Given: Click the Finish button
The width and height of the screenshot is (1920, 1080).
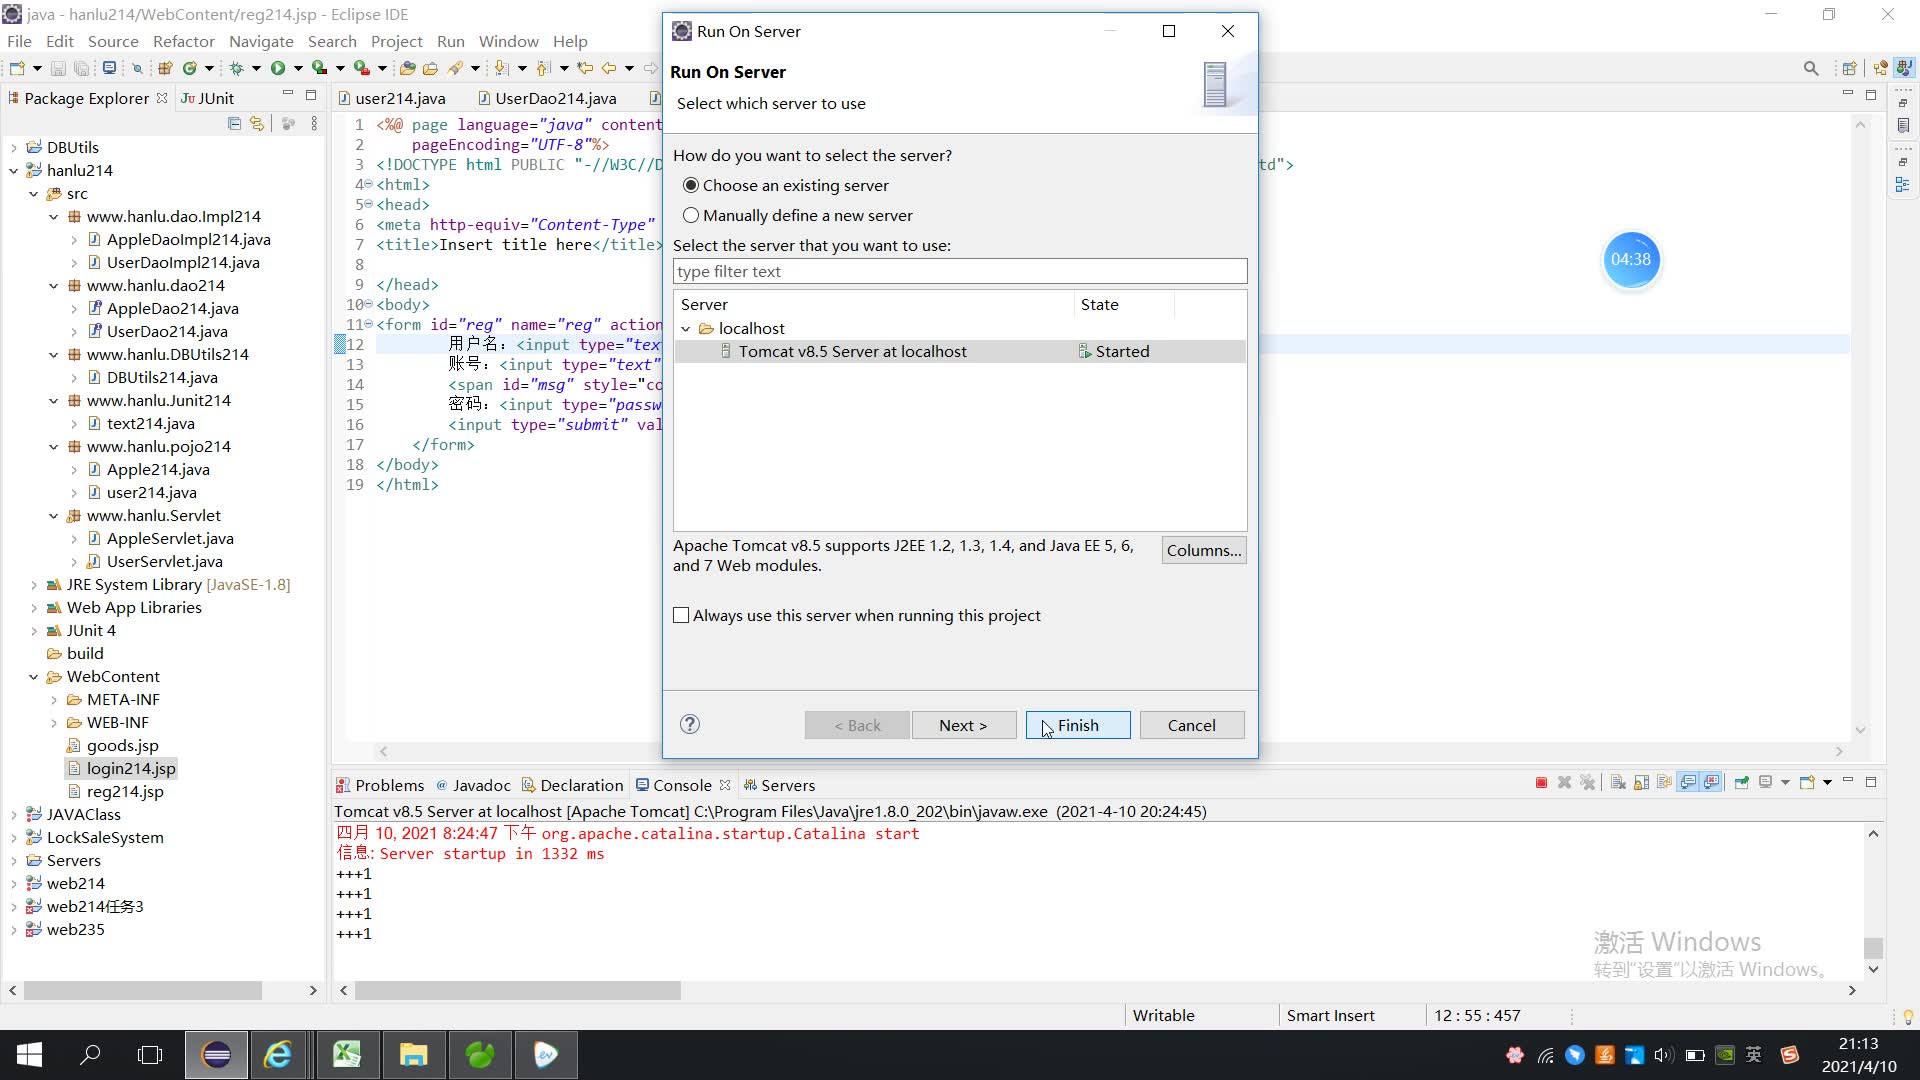Looking at the screenshot, I should (x=1078, y=725).
